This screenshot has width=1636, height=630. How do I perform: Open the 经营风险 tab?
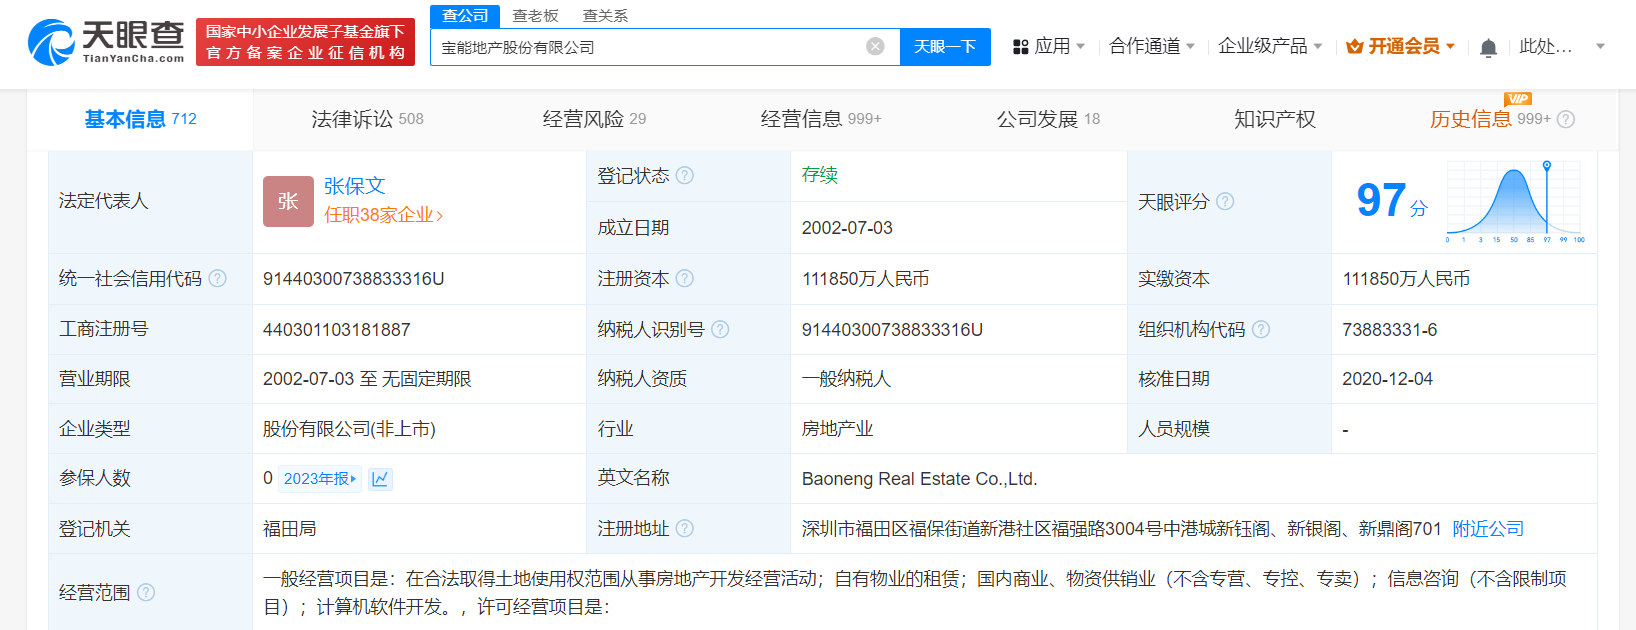[594, 119]
